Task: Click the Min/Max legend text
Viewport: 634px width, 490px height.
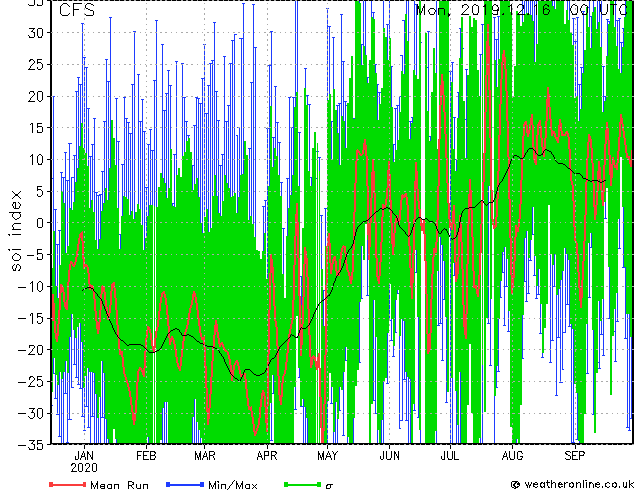Action: click(232, 485)
